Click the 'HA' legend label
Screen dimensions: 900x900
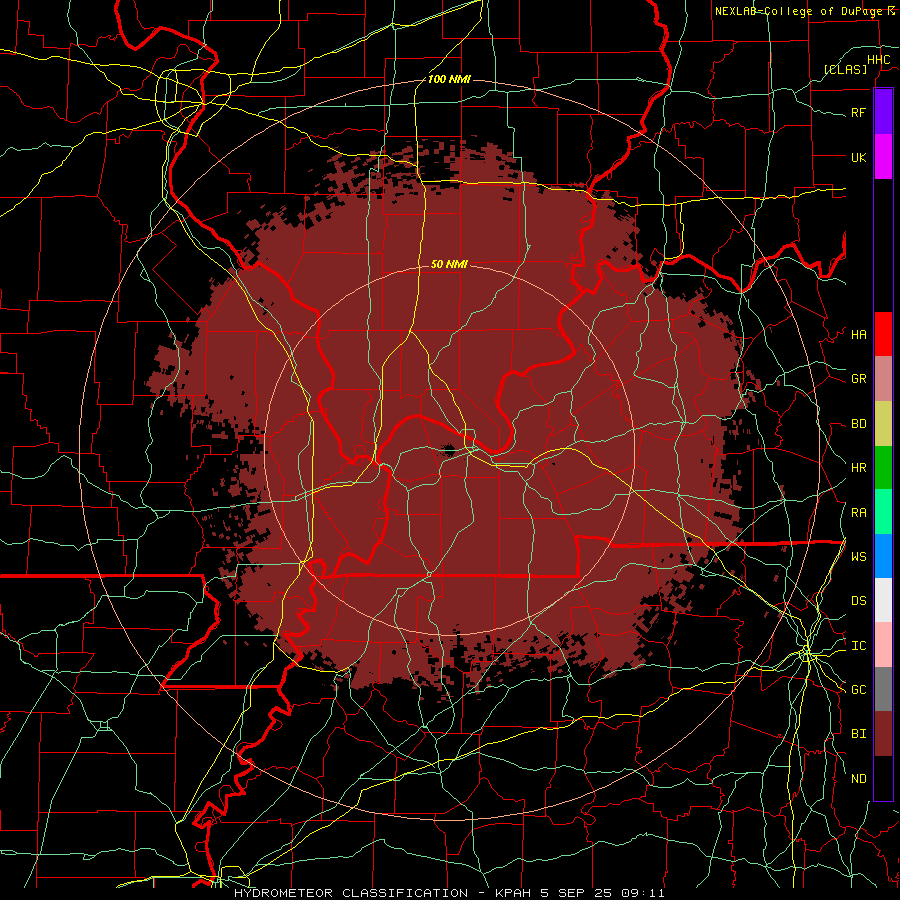tap(858, 335)
